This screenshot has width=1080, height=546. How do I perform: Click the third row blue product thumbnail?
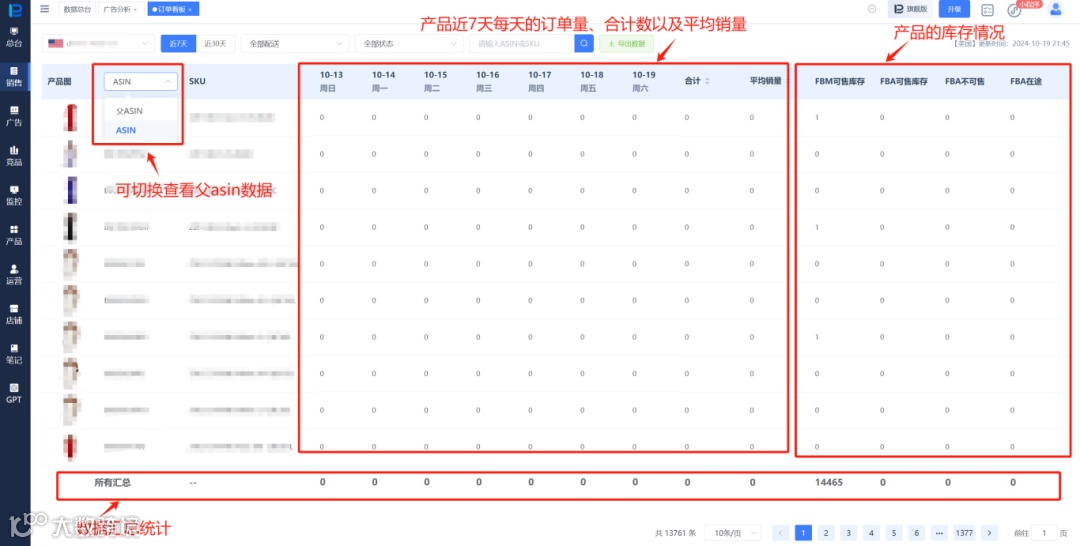[x=72, y=191]
